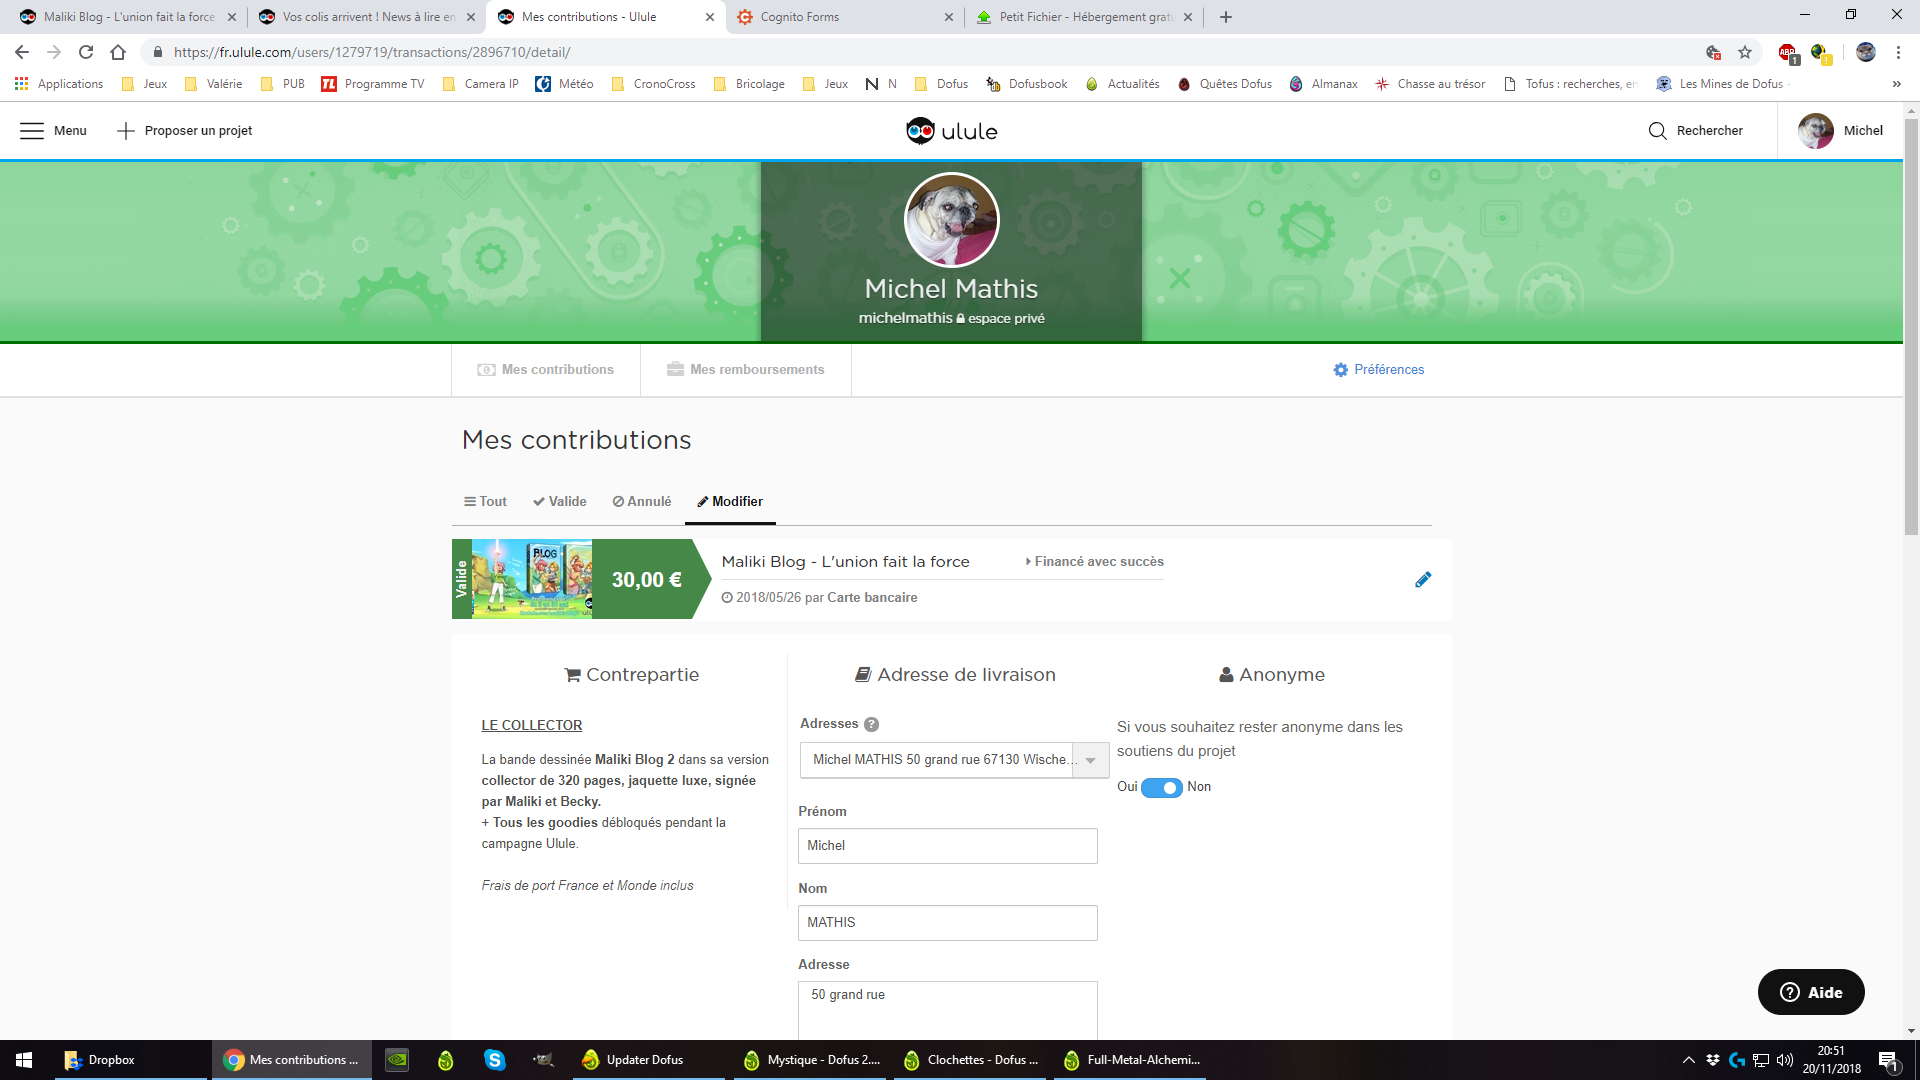Click the Adresses help question mark
This screenshot has height=1080, width=1920.
point(871,724)
